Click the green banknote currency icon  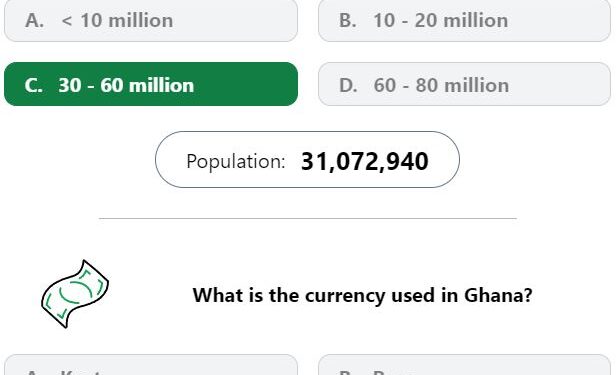[x=75, y=294]
